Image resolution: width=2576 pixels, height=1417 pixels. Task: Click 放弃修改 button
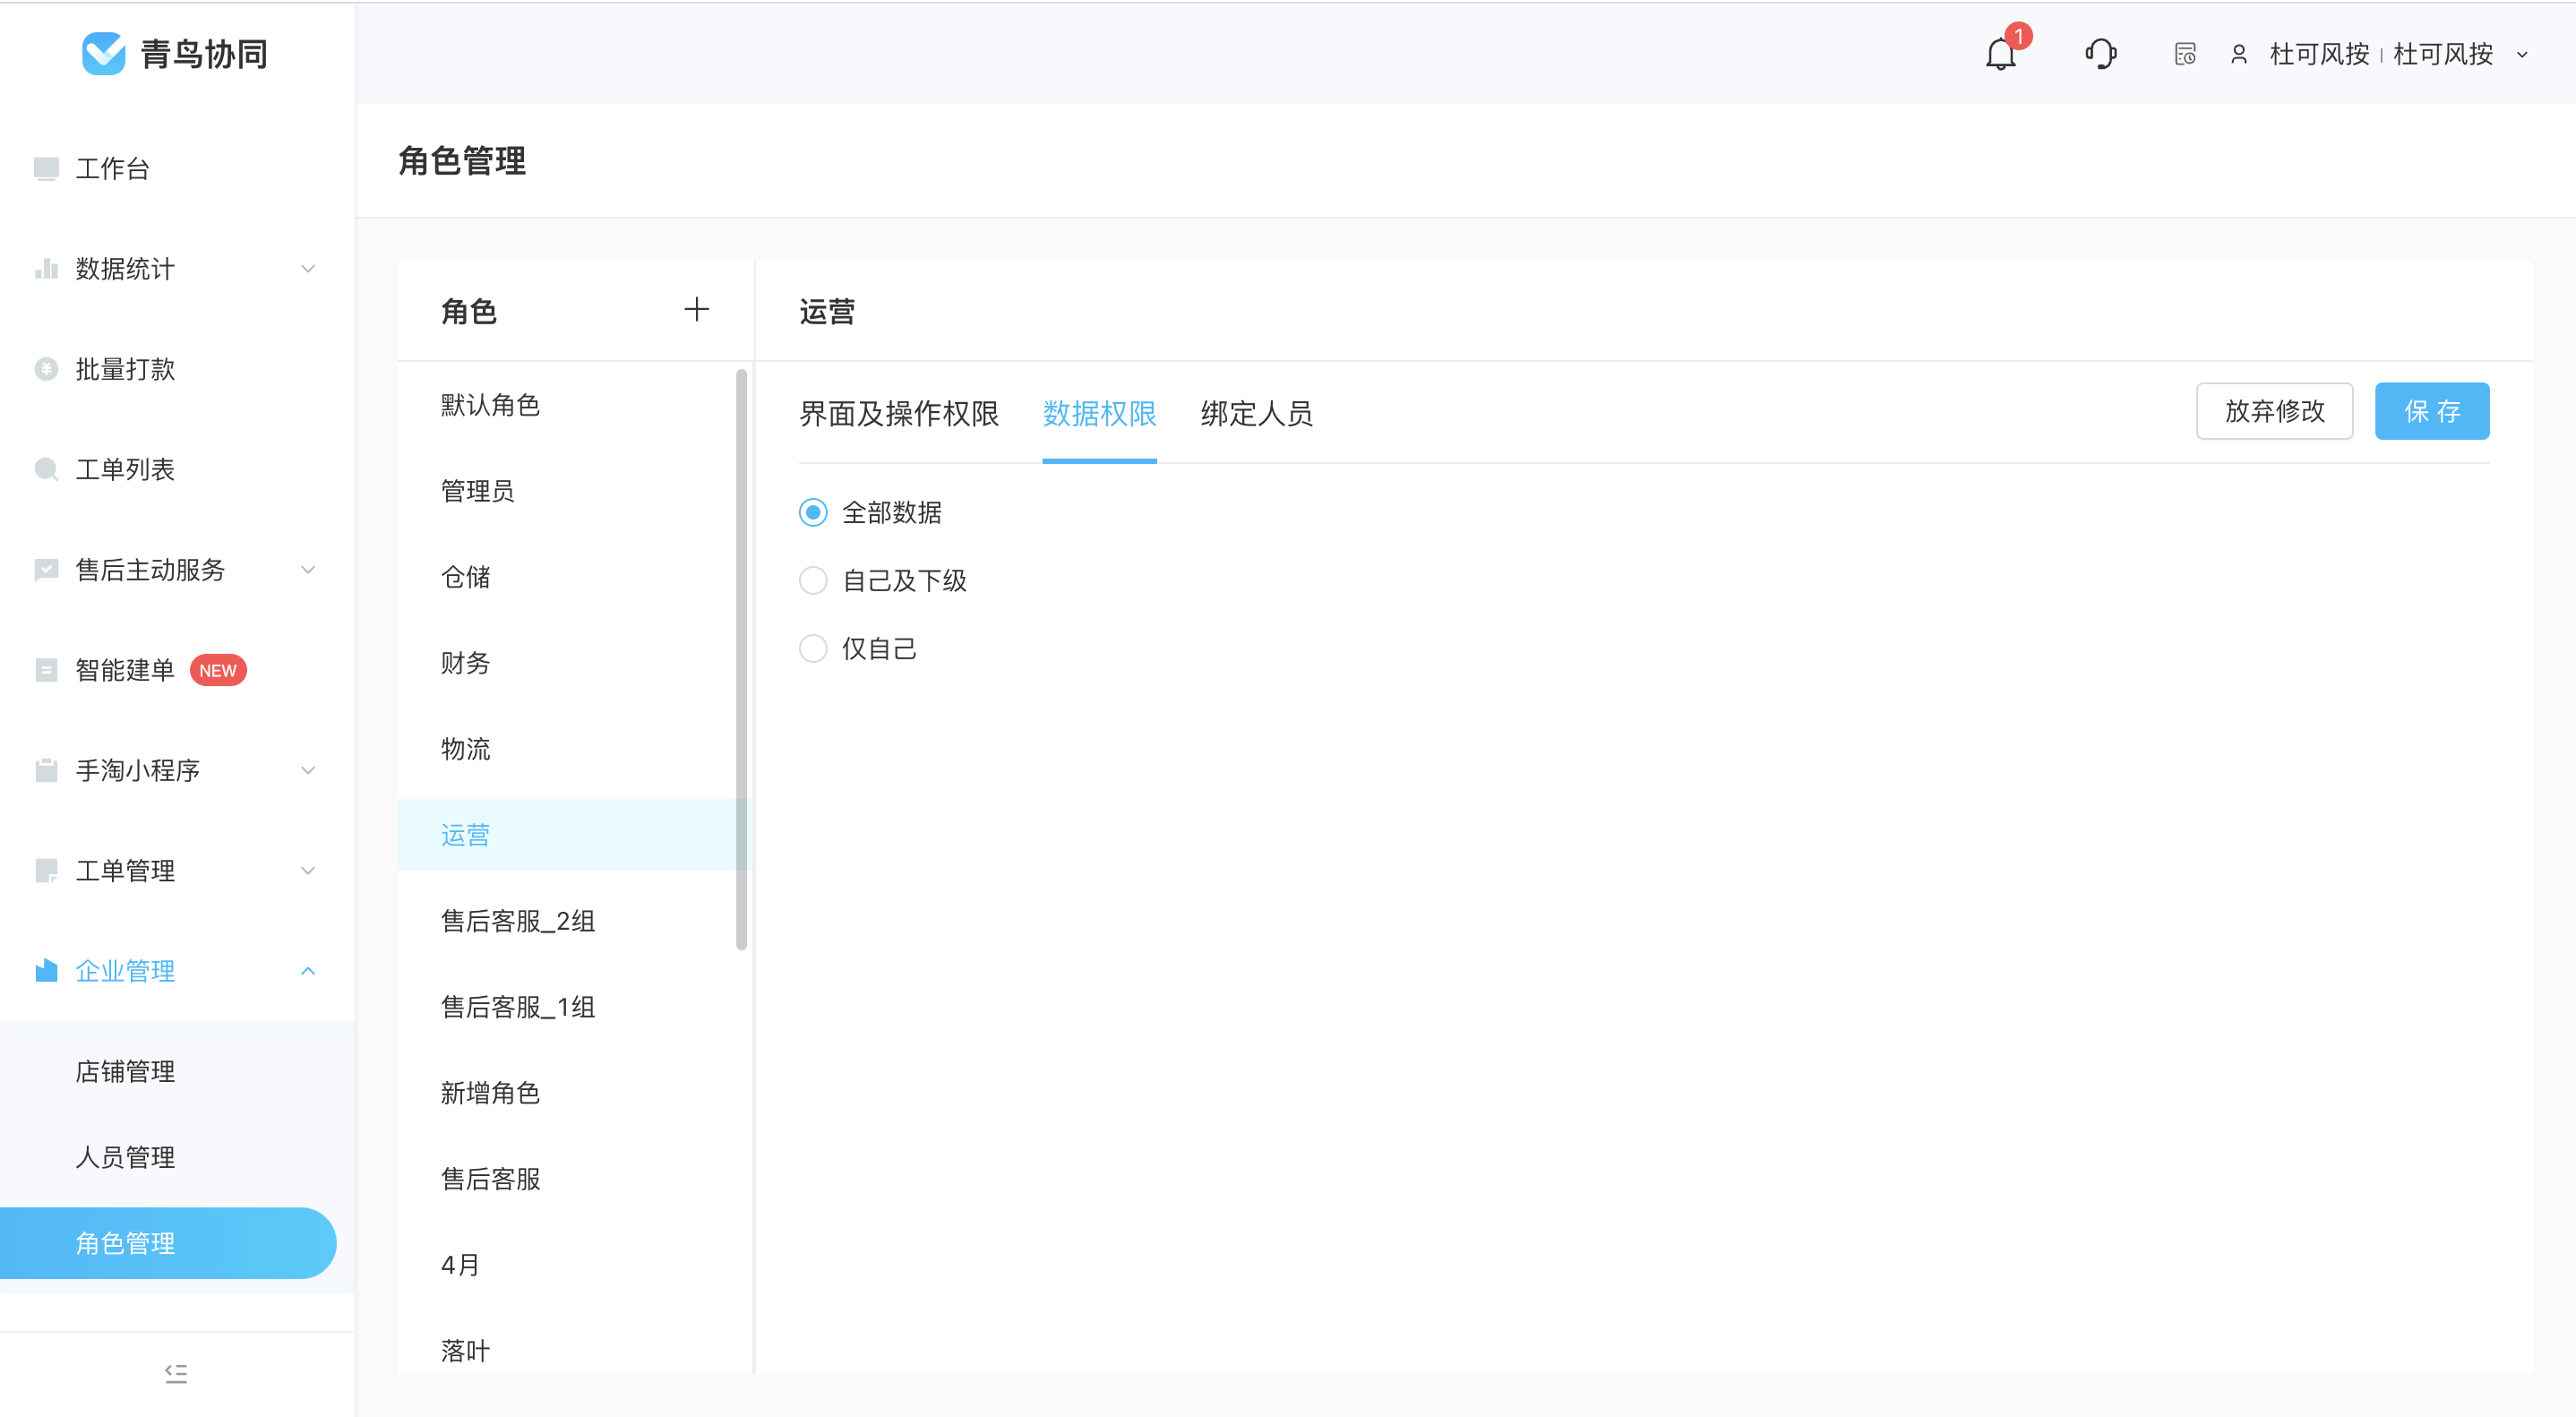(2274, 411)
